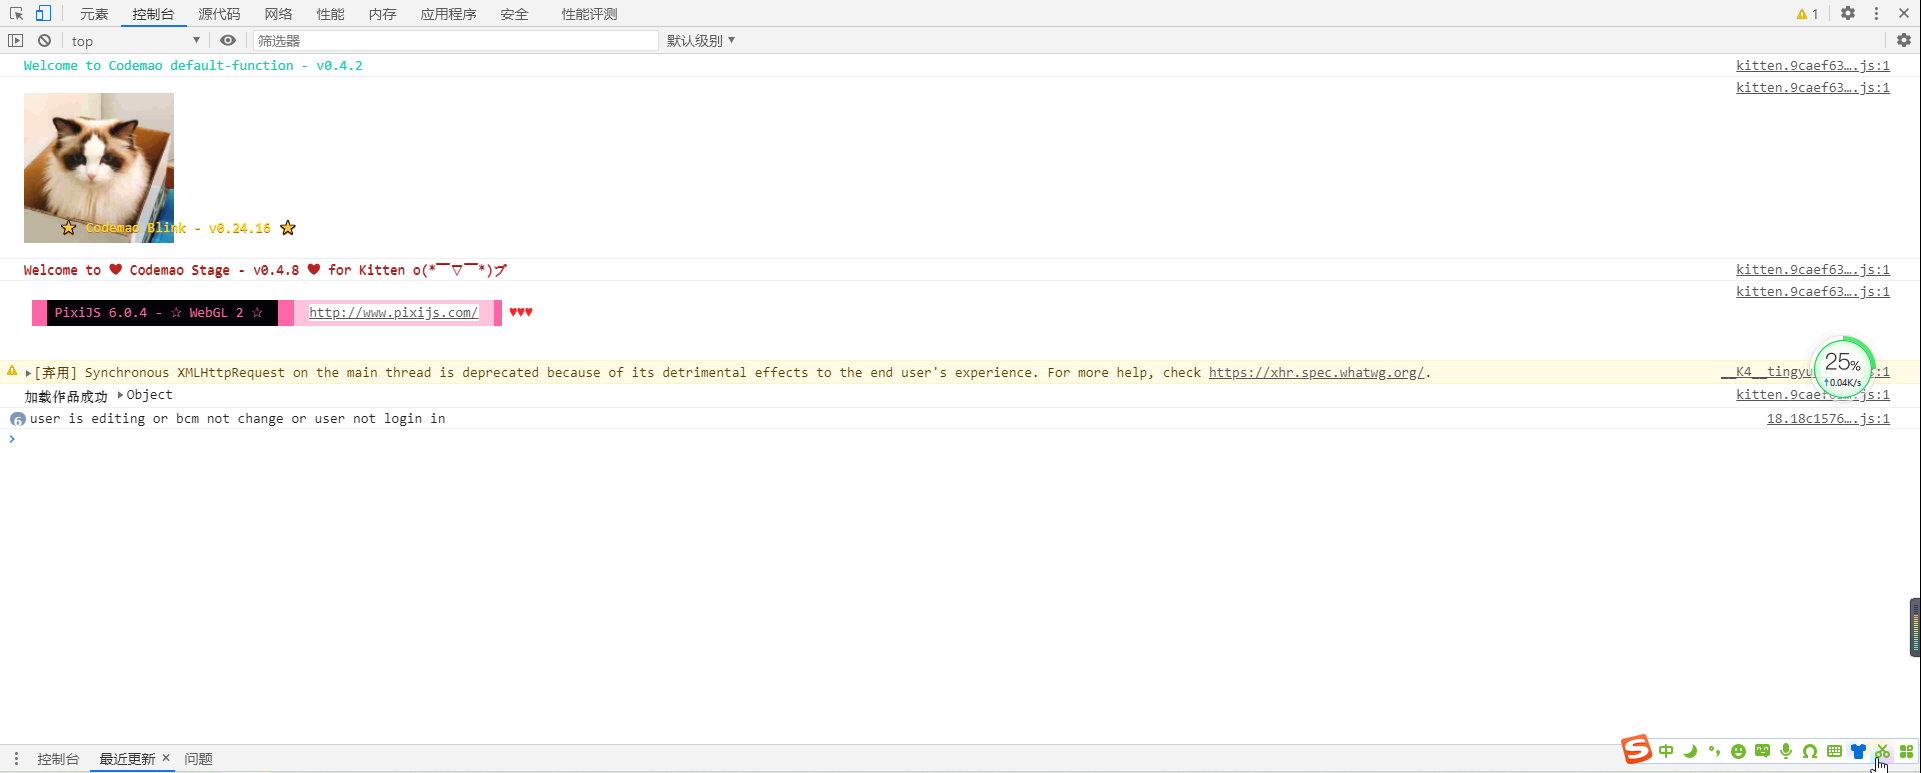Switch to the 控制台 tab in top bar
This screenshot has height=773, width=1921.
[x=153, y=14]
